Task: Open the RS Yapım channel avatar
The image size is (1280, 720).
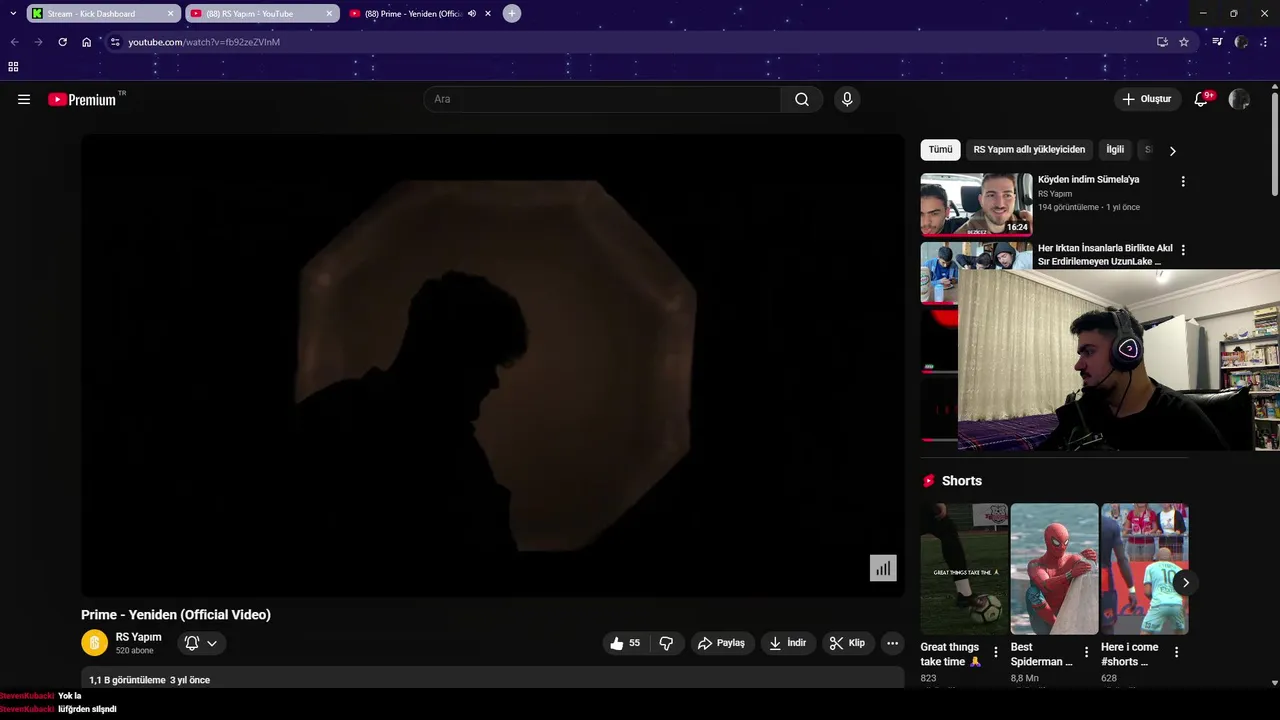Action: click(94, 642)
